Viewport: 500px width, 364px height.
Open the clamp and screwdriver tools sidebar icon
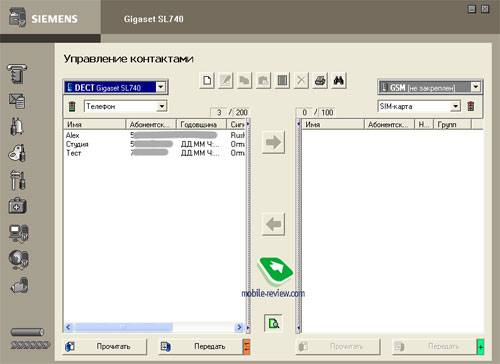[x=17, y=180]
